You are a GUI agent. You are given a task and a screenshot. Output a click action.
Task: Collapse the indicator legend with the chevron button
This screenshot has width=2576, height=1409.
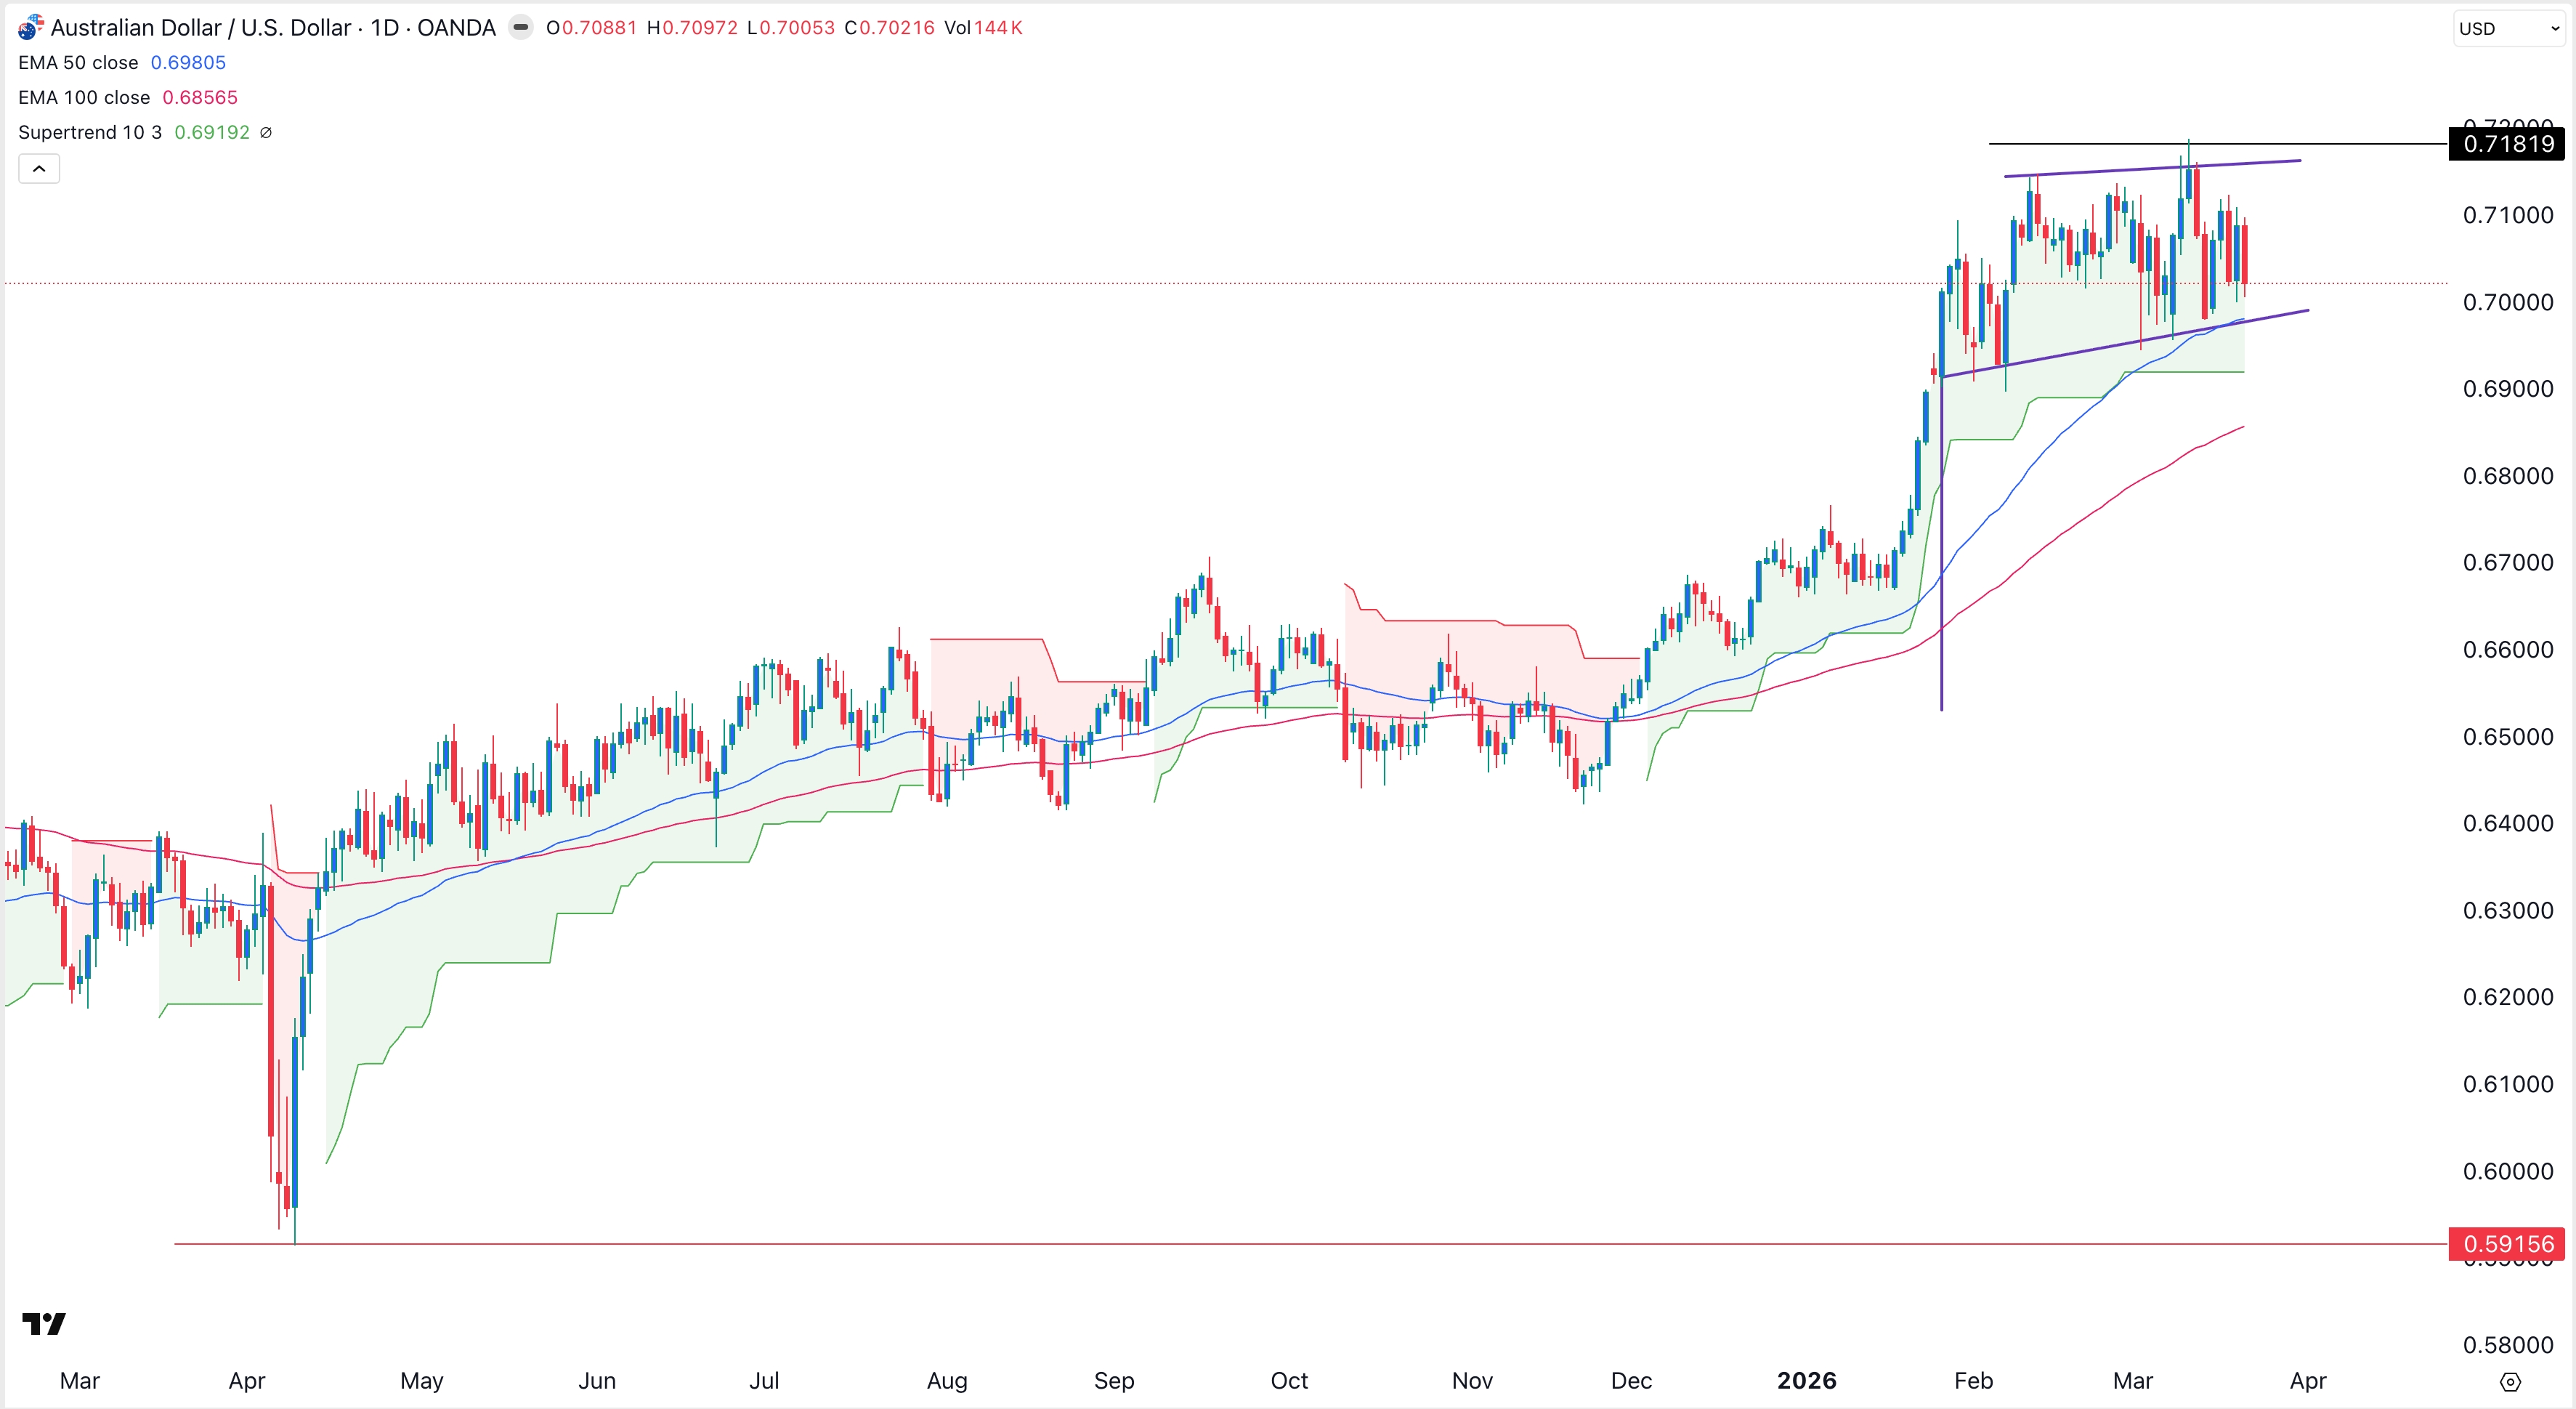coord(39,168)
